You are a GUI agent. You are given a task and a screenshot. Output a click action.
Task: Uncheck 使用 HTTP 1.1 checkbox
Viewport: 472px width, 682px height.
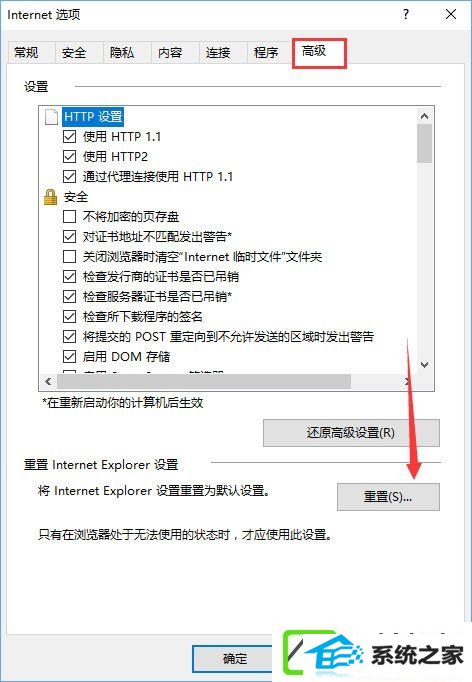[x=70, y=137]
